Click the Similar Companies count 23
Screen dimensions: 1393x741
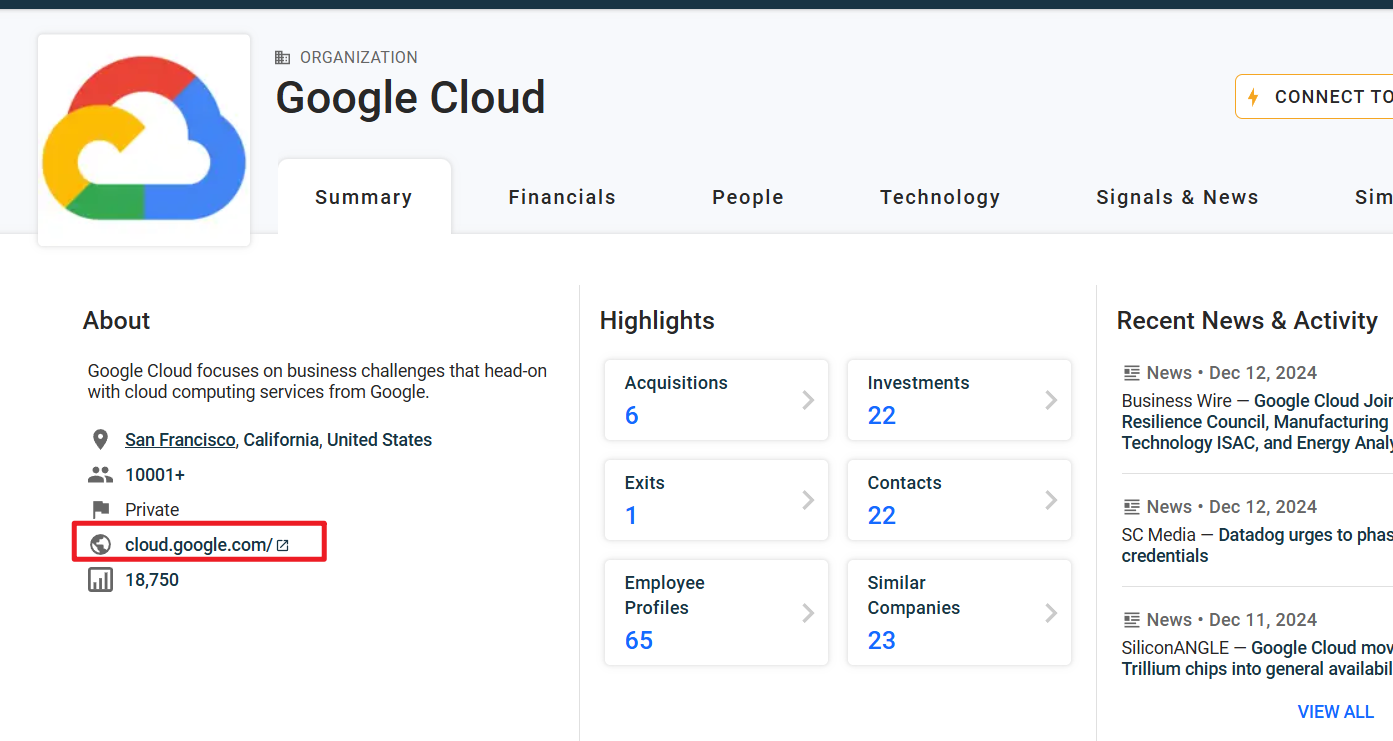pos(882,640)
